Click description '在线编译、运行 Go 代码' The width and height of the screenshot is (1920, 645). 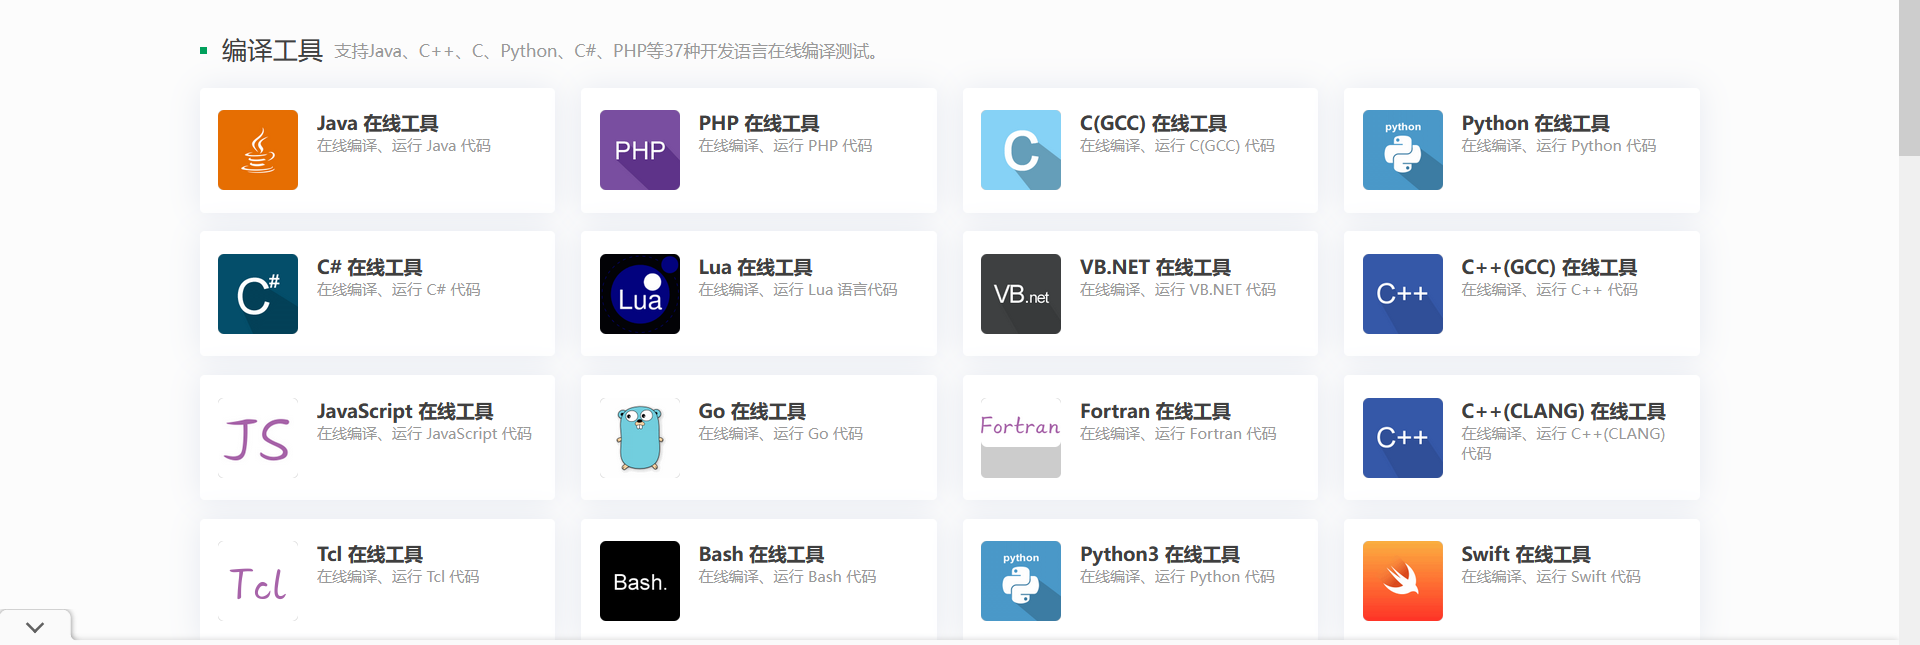[x=781, y=434]
